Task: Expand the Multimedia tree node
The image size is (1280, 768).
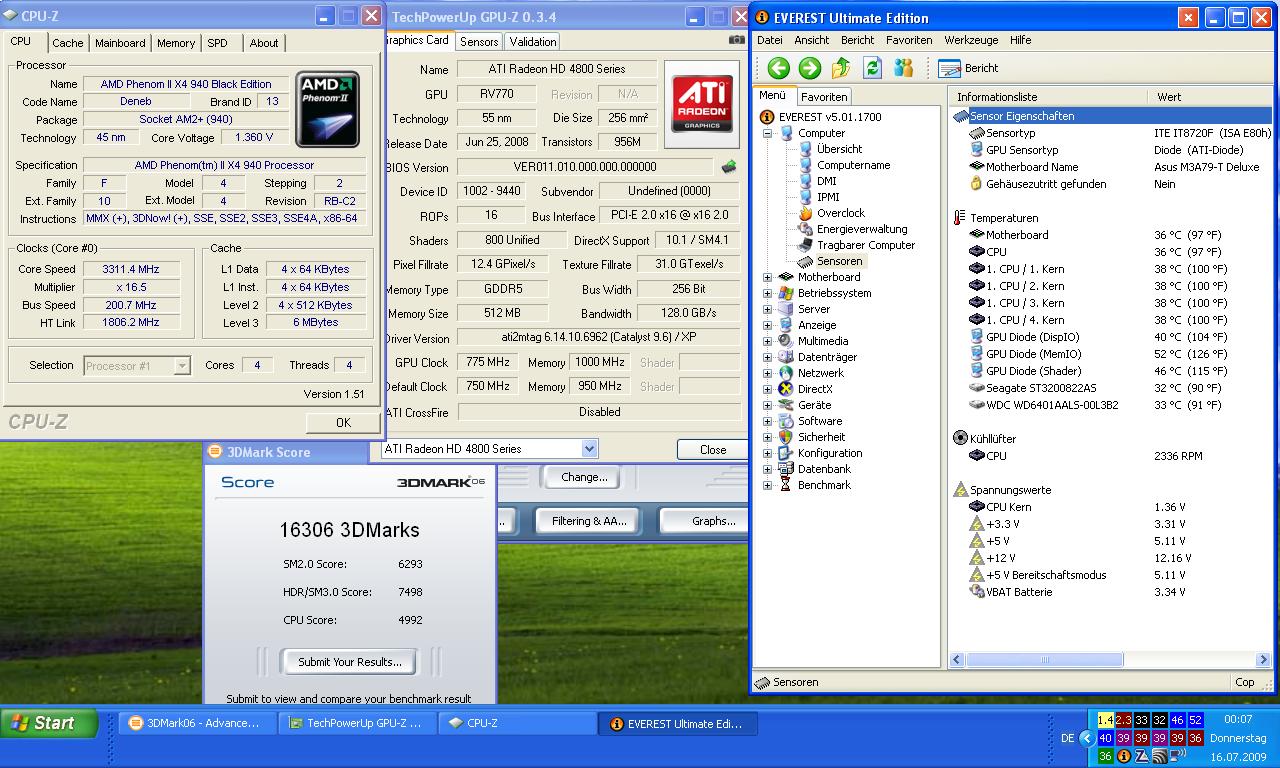Action: click(768, 341)
